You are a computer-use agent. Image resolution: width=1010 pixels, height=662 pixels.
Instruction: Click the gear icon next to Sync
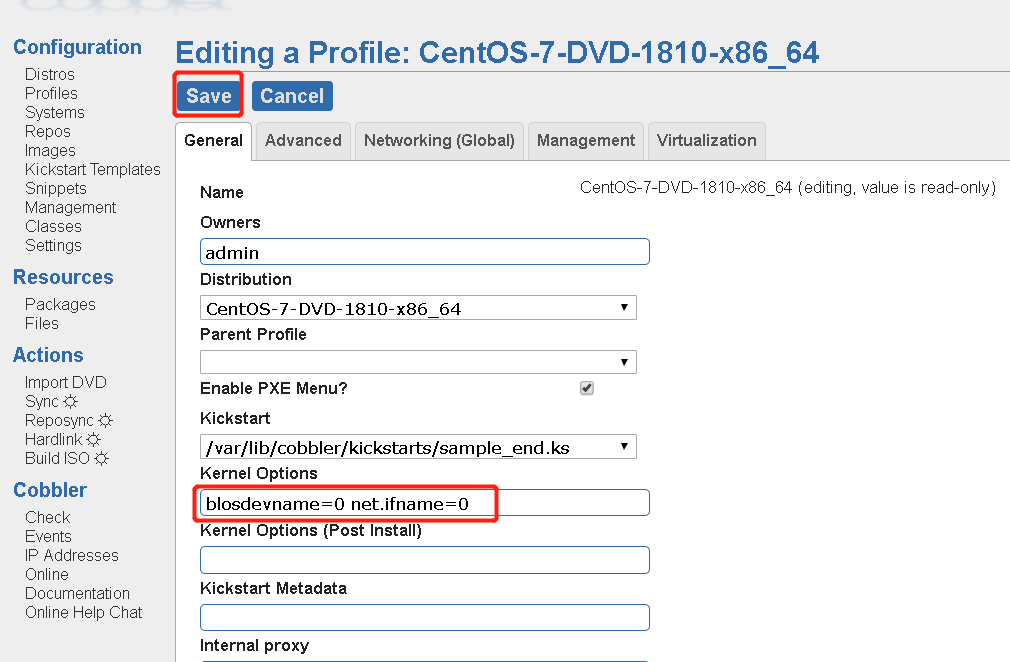click(70, 402)
